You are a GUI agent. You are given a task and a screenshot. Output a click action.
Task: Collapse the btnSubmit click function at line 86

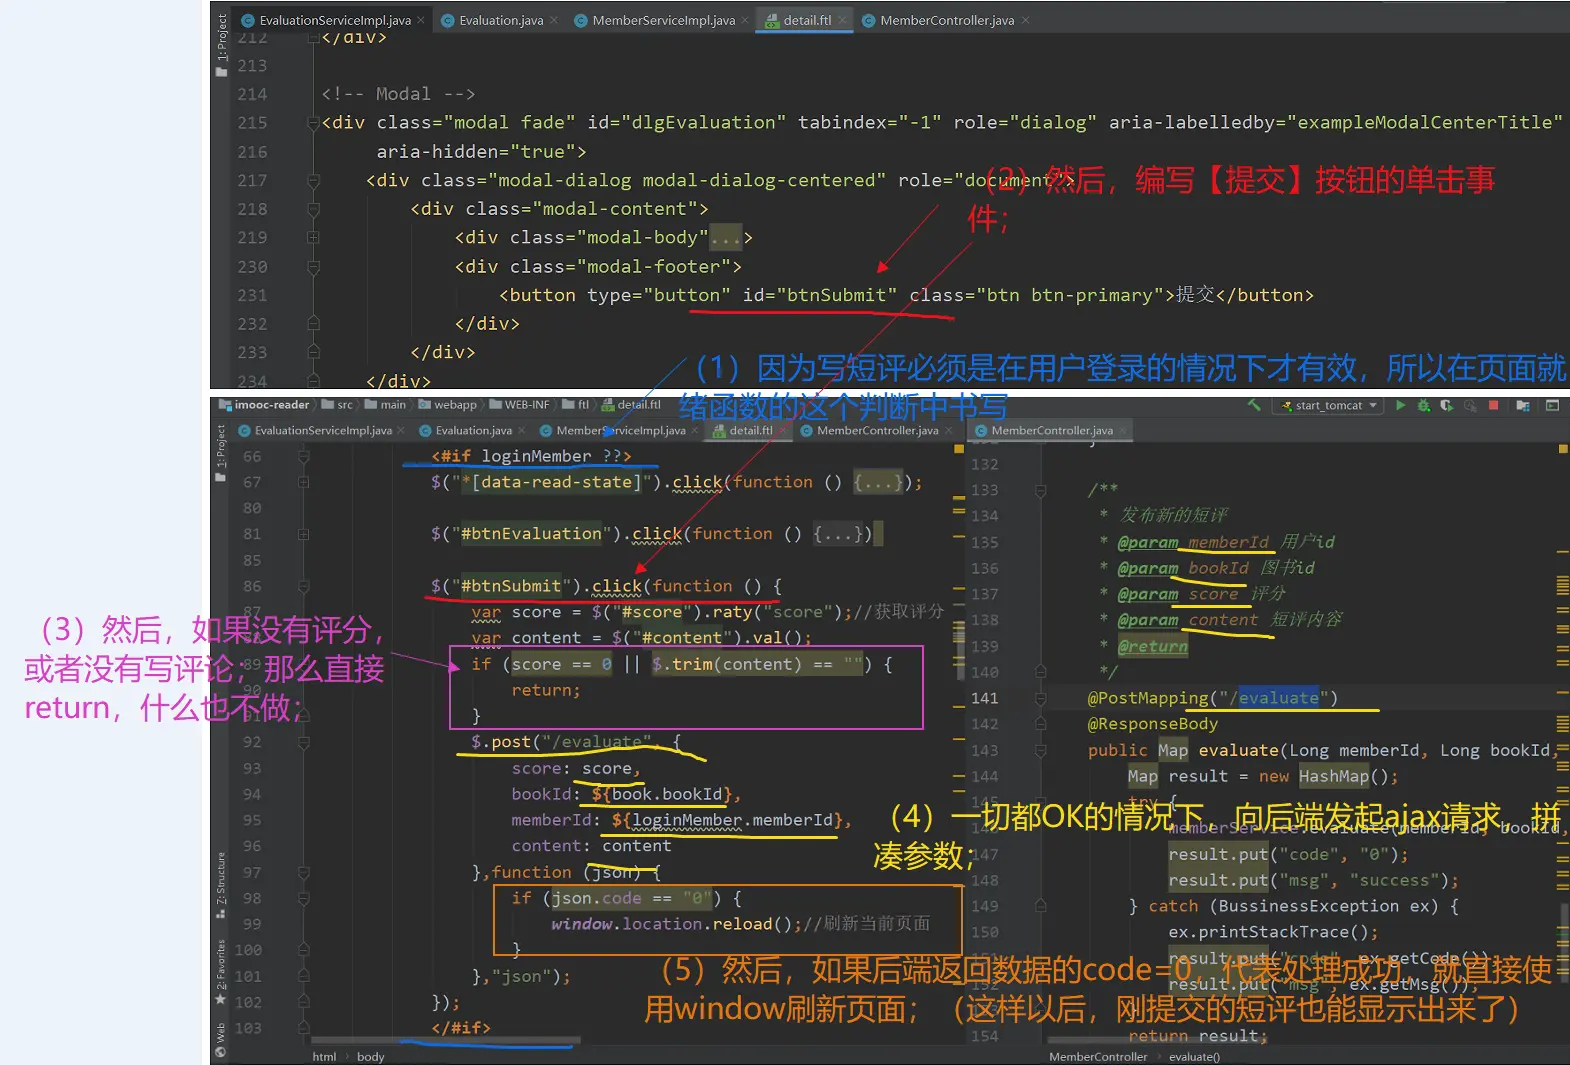pos(303,586)
